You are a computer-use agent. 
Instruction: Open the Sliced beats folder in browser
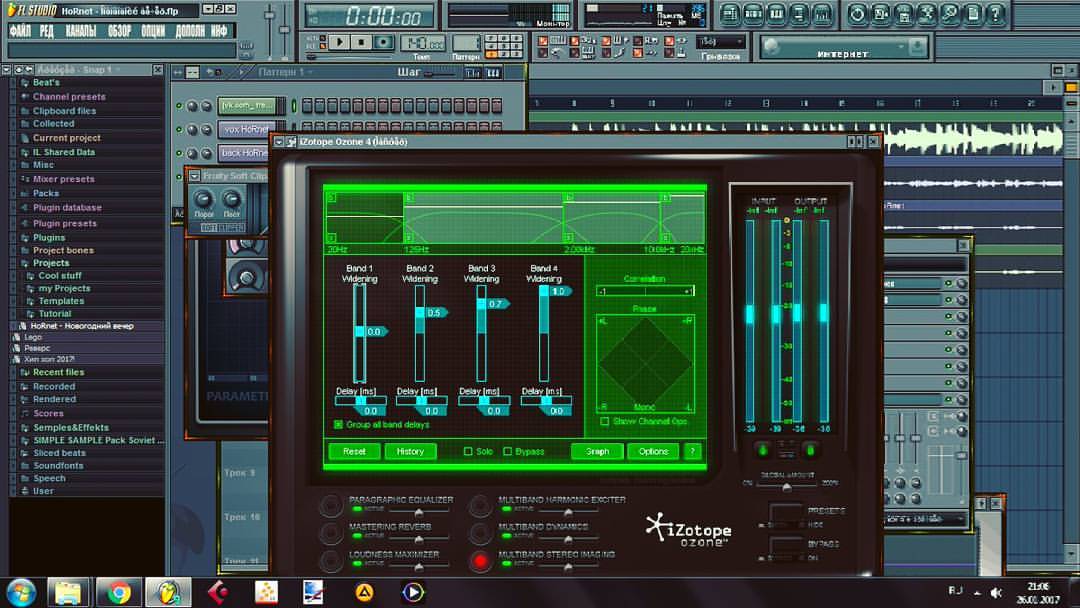59,452
